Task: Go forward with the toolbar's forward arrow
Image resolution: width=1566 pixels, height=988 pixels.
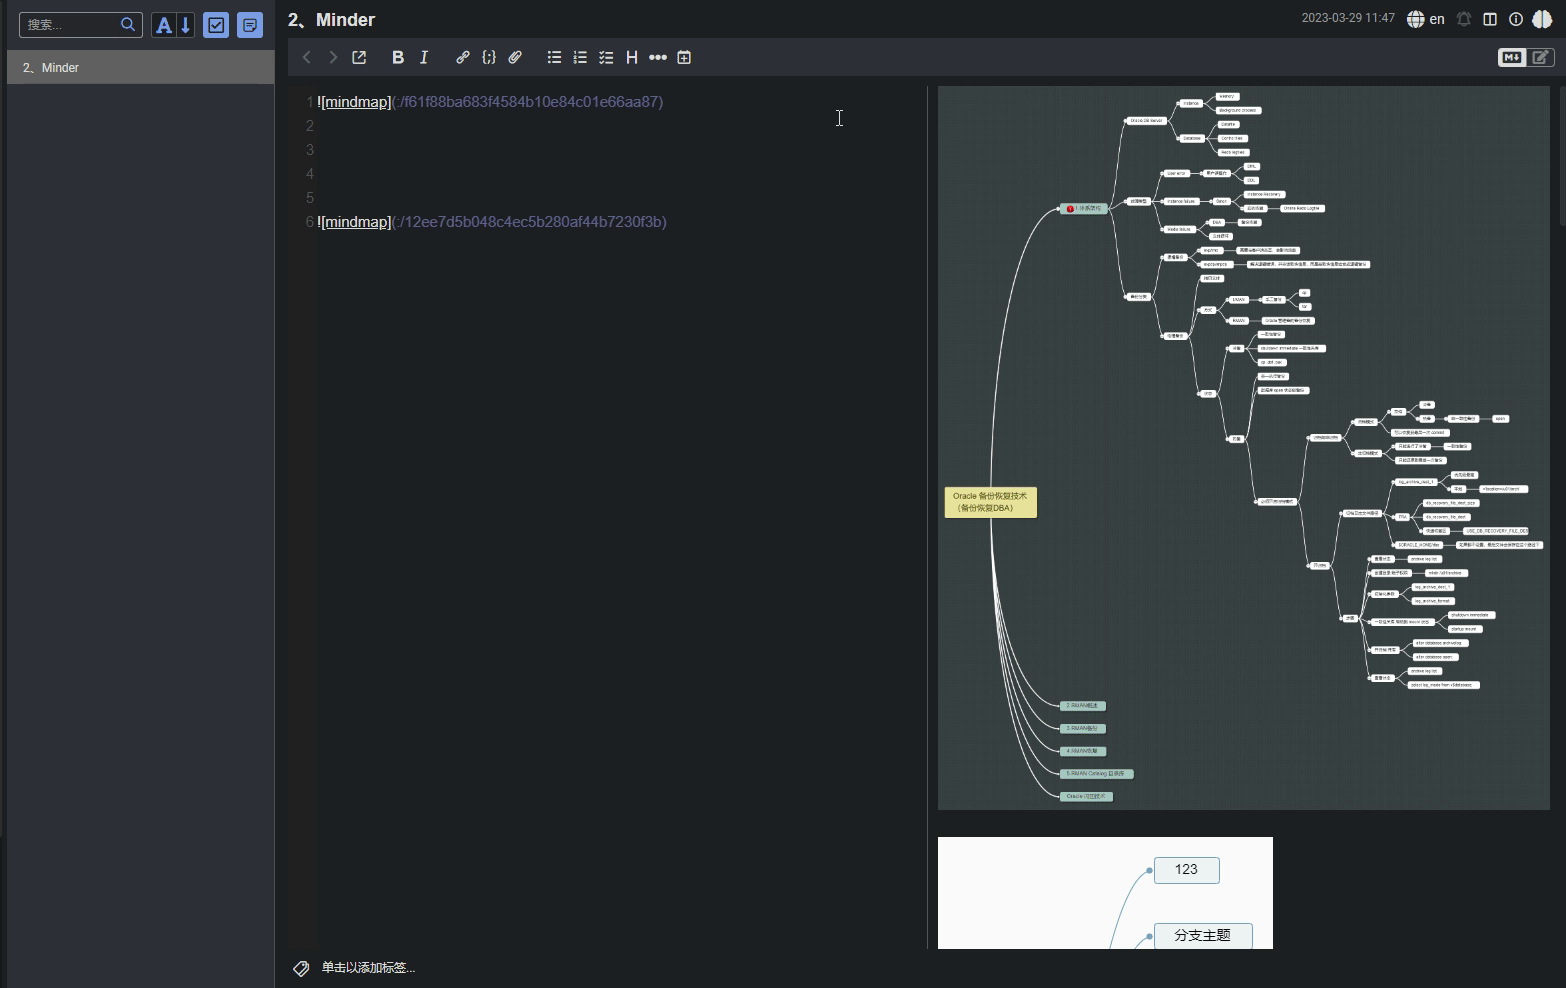Action: tap(333, 58)
